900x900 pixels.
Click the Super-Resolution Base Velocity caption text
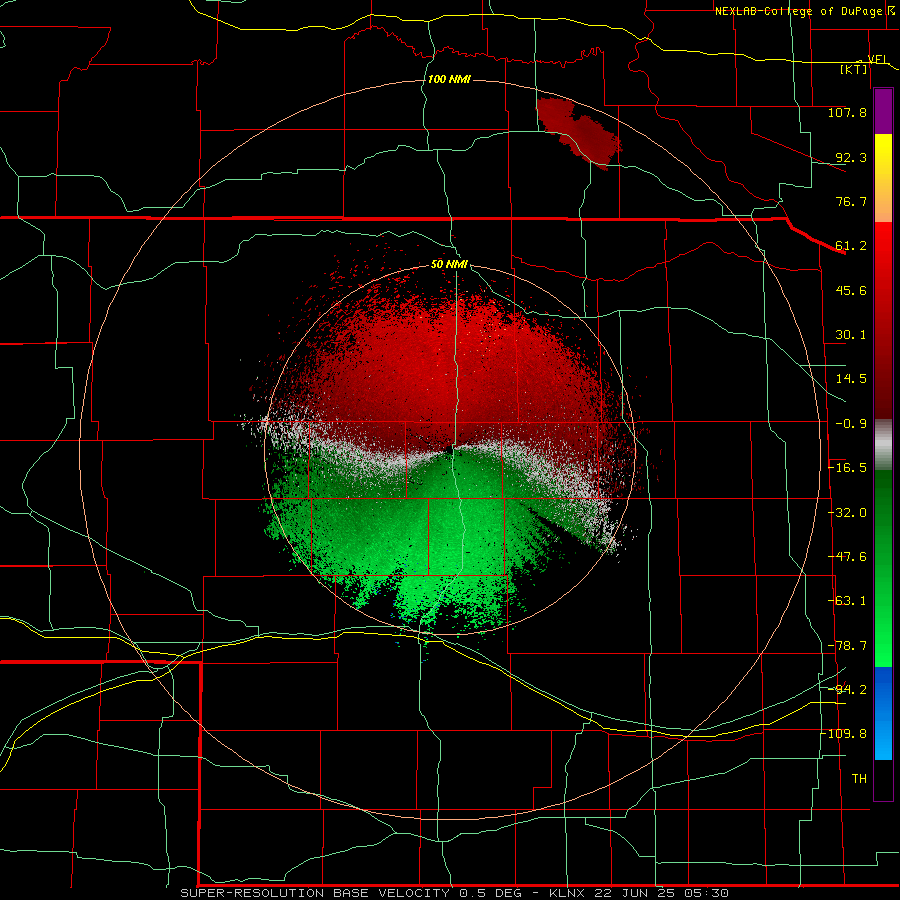coord(455,893)
